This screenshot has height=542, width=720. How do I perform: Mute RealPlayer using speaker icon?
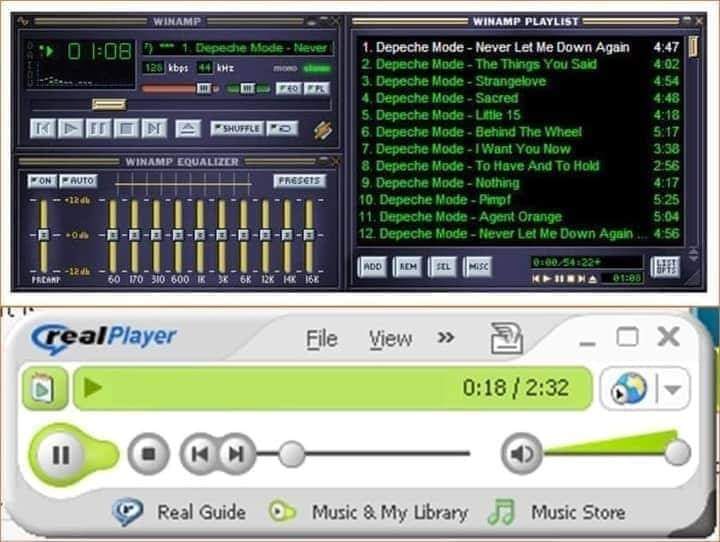pos(522,454)
